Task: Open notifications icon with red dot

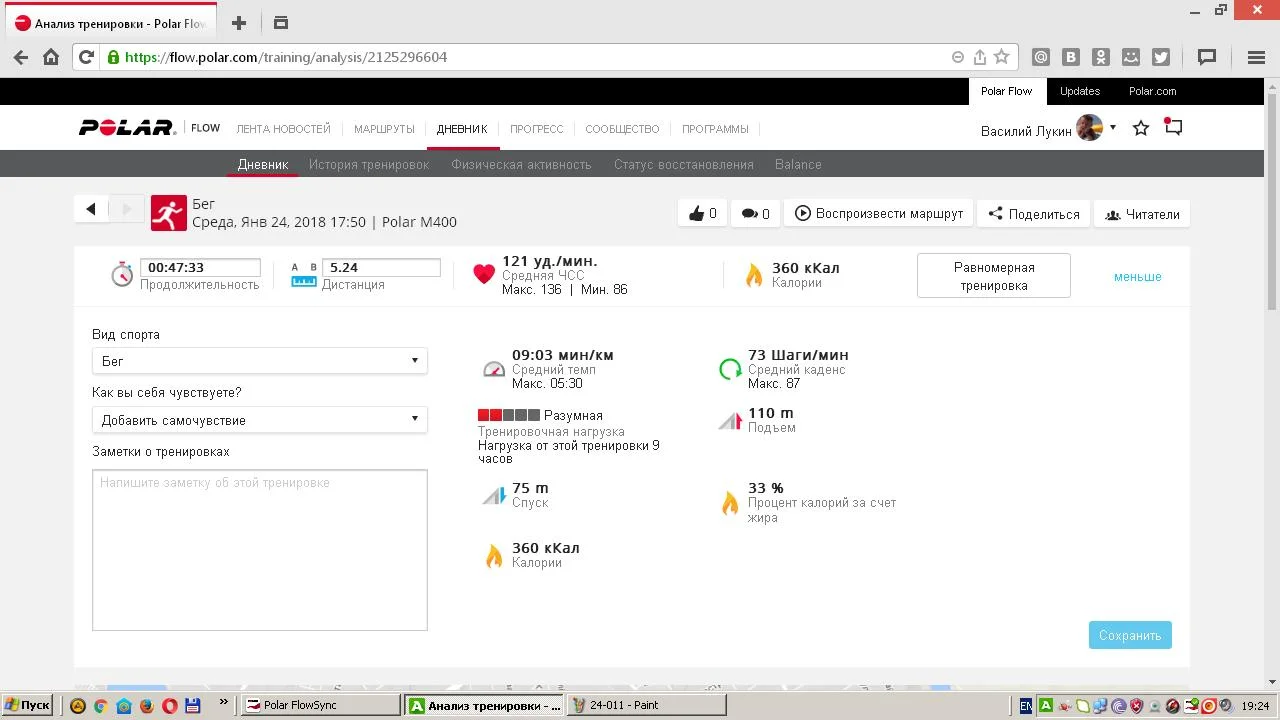Action: coord(1173,127)
